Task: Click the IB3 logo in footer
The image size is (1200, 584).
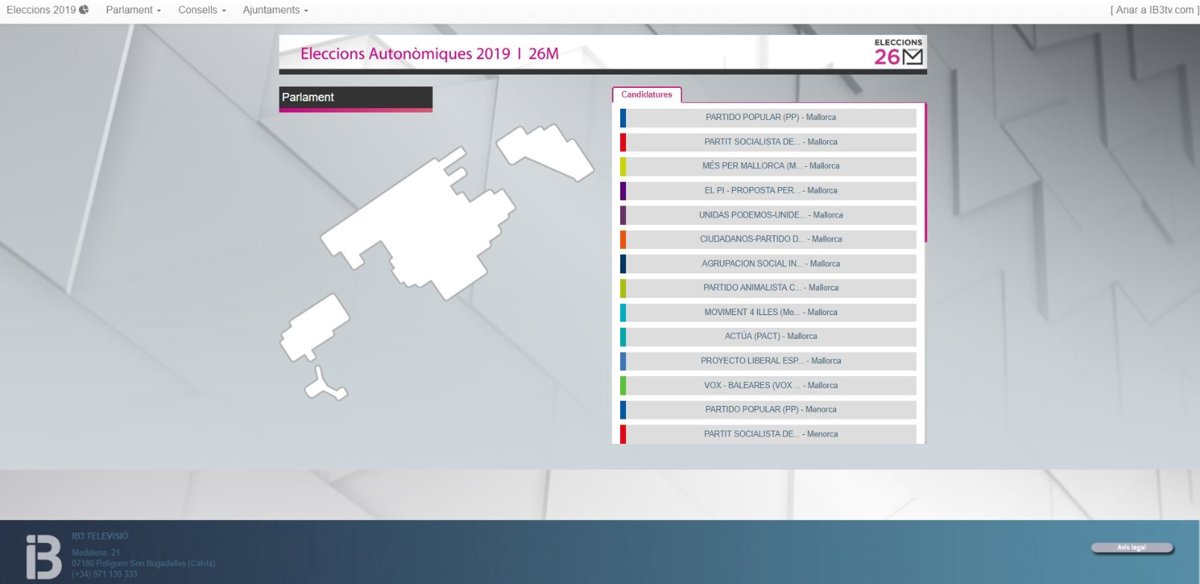Action: (43, 557)
